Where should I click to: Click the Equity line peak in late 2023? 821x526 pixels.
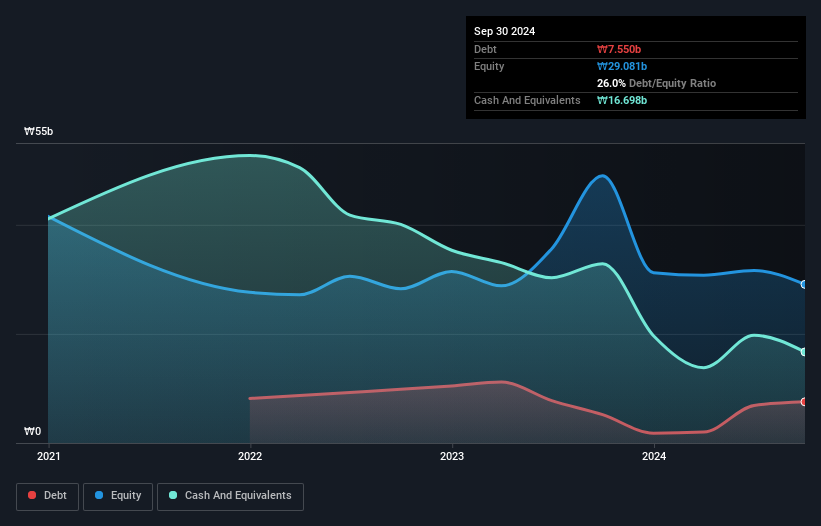coord(603,176)
